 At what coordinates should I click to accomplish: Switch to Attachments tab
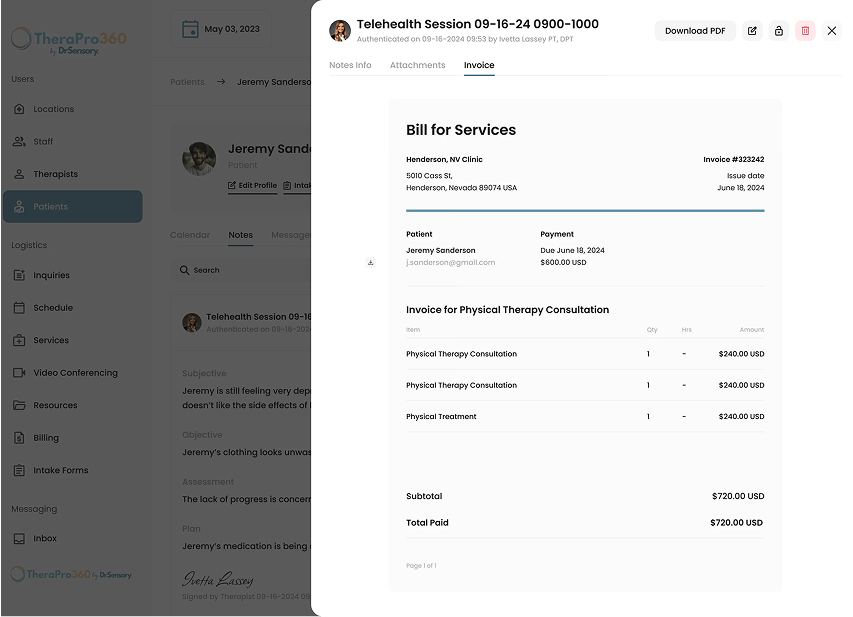417,65
